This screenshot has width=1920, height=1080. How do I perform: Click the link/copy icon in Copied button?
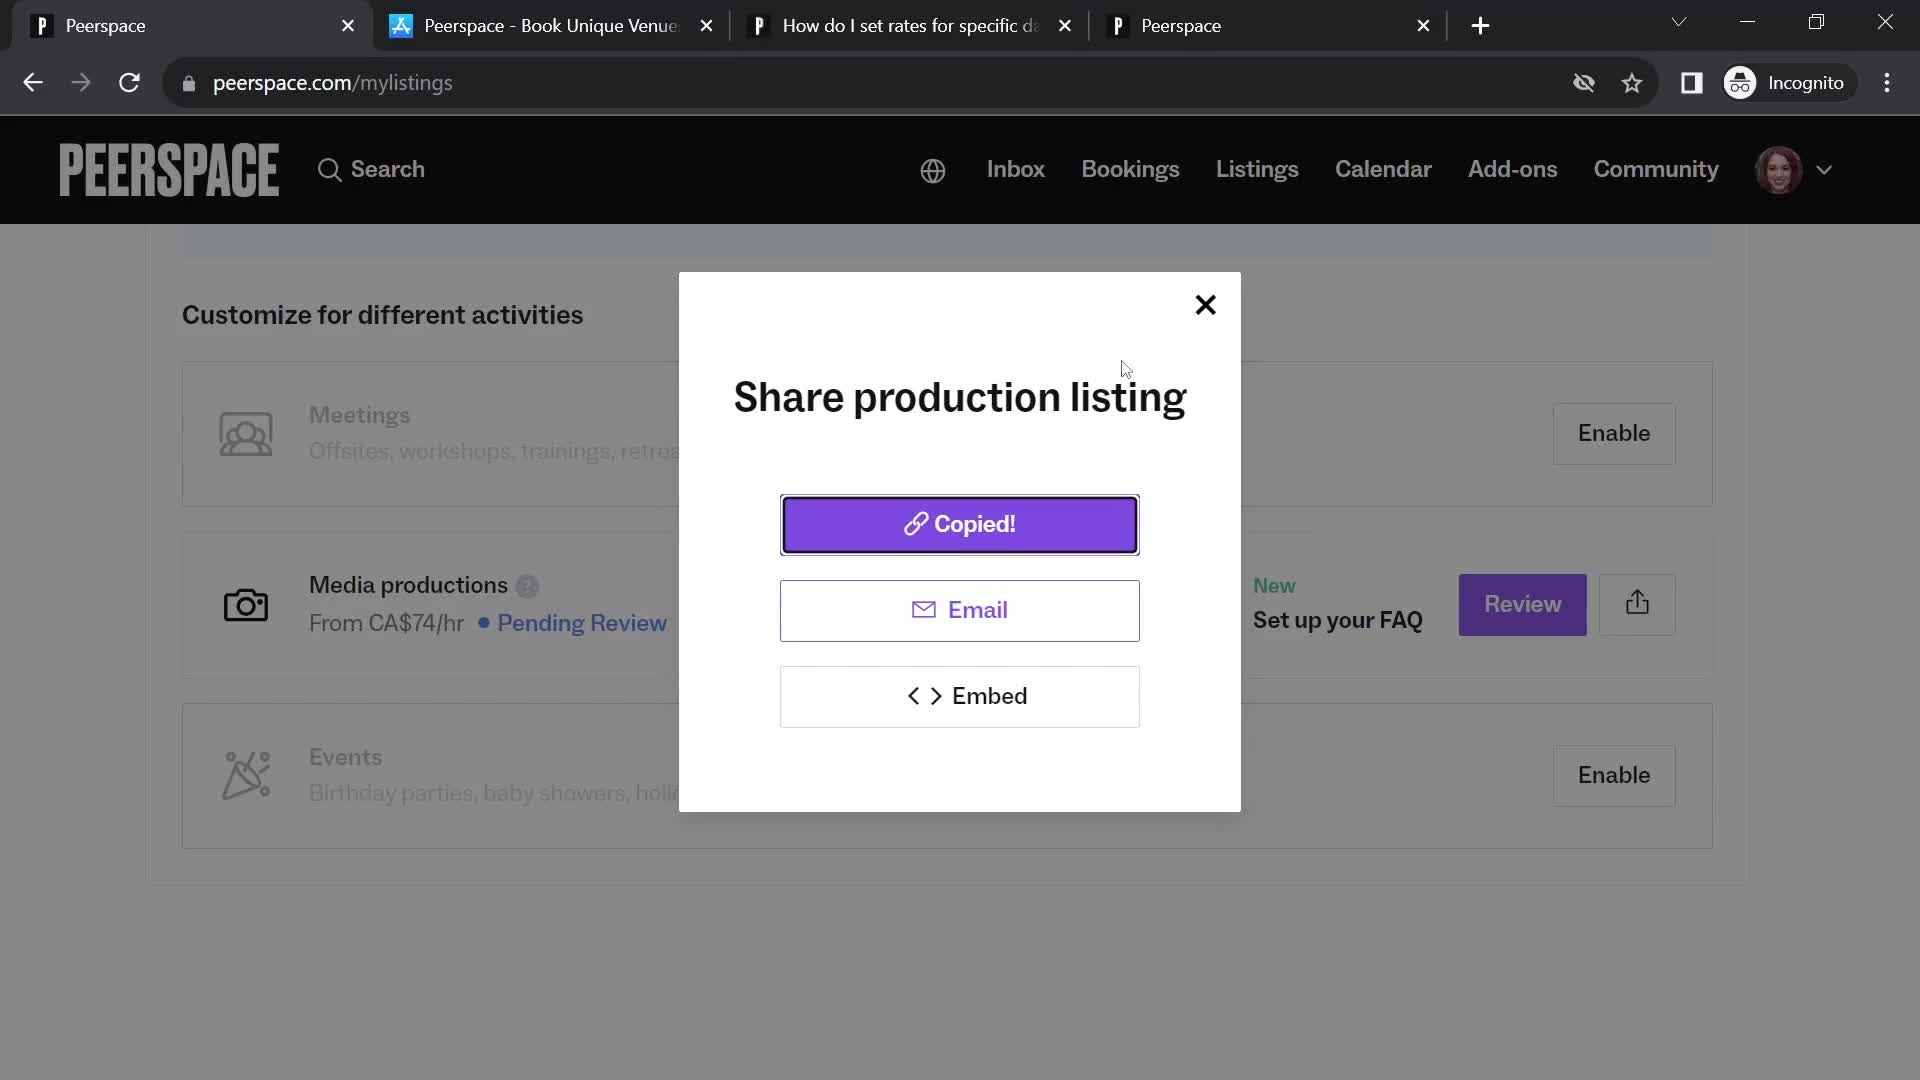915,524
